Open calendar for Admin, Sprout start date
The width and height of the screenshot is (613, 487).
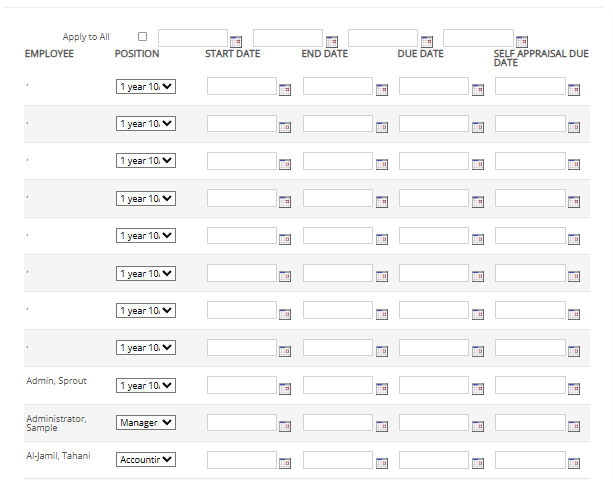coord(285,388)
